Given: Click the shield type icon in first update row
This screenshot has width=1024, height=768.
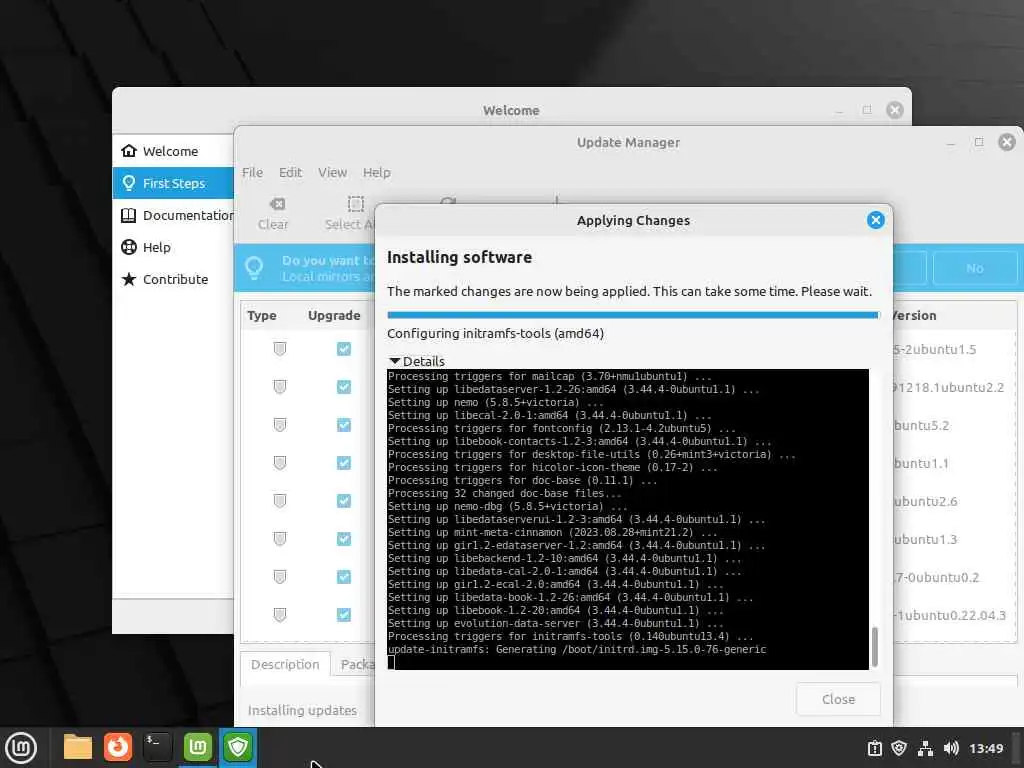Looking at the screenshot, I should click(280, 349).
